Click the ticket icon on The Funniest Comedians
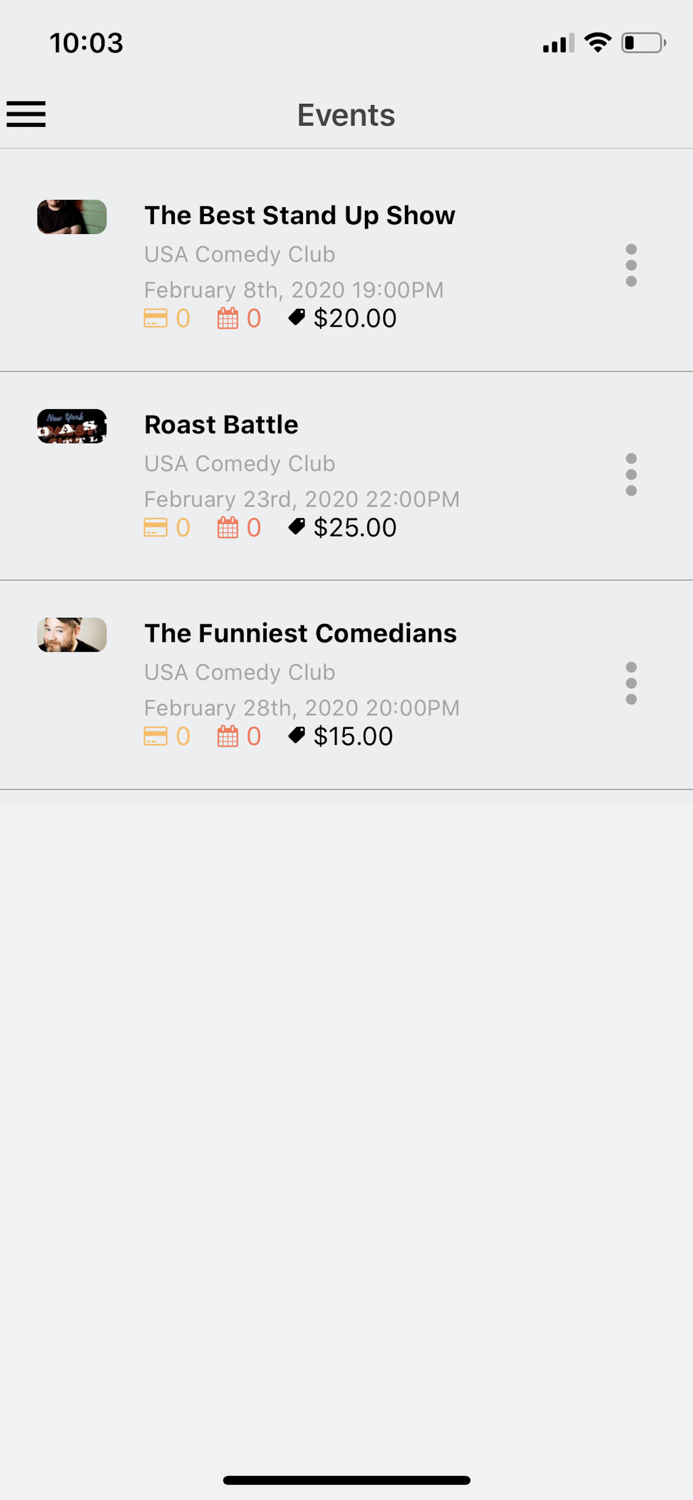 click(x=157, y=736)
